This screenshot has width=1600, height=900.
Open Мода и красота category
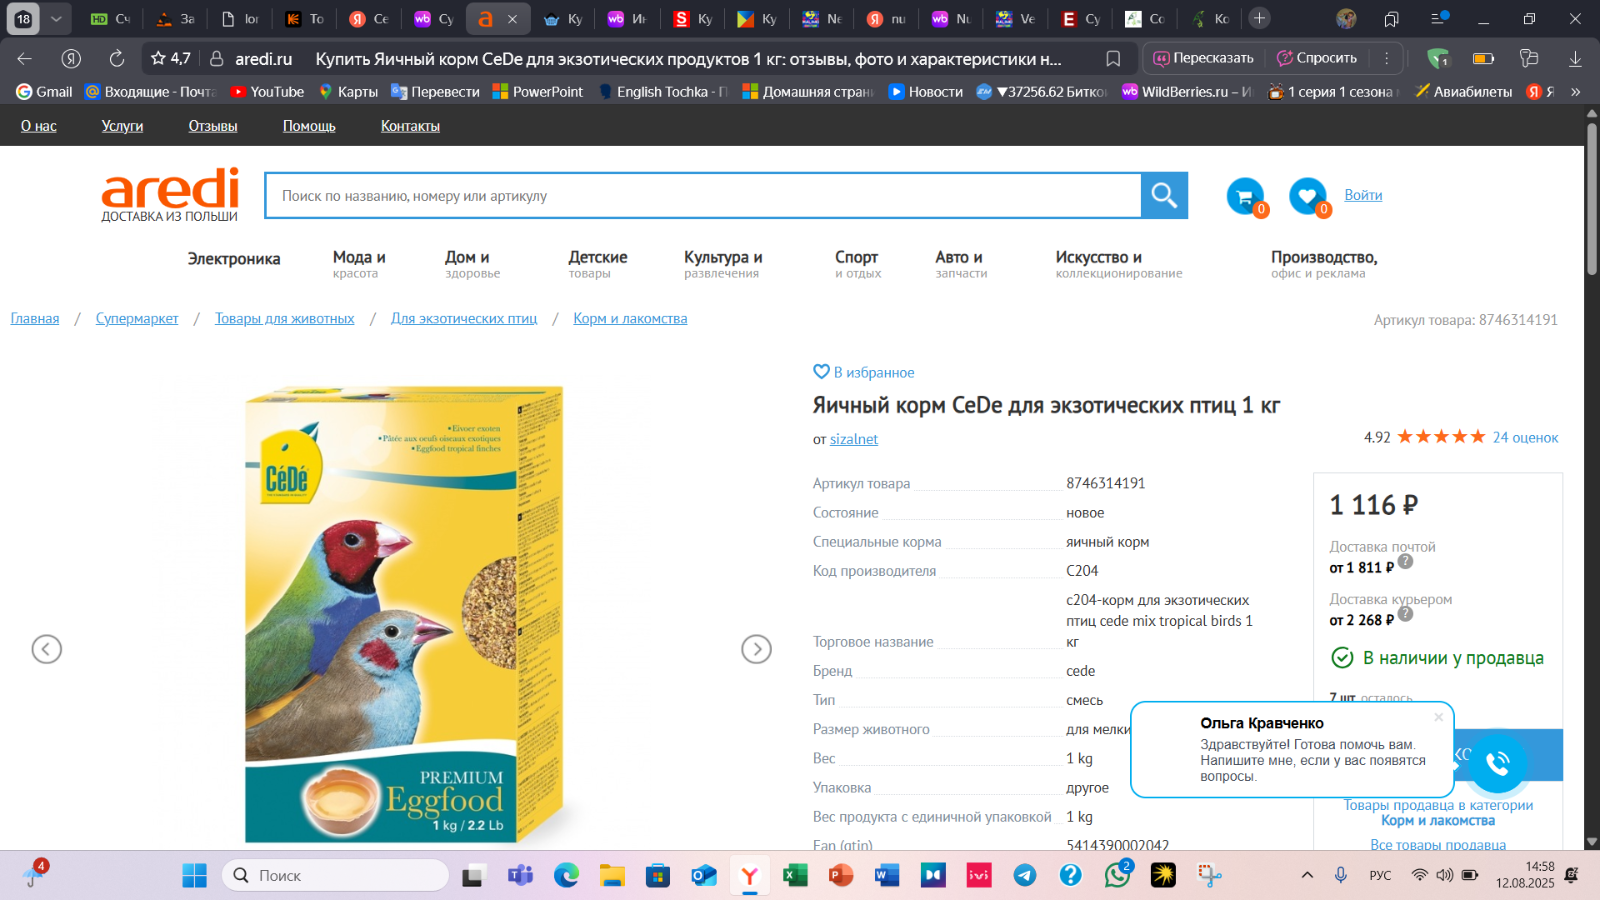(x=359, y=264)
